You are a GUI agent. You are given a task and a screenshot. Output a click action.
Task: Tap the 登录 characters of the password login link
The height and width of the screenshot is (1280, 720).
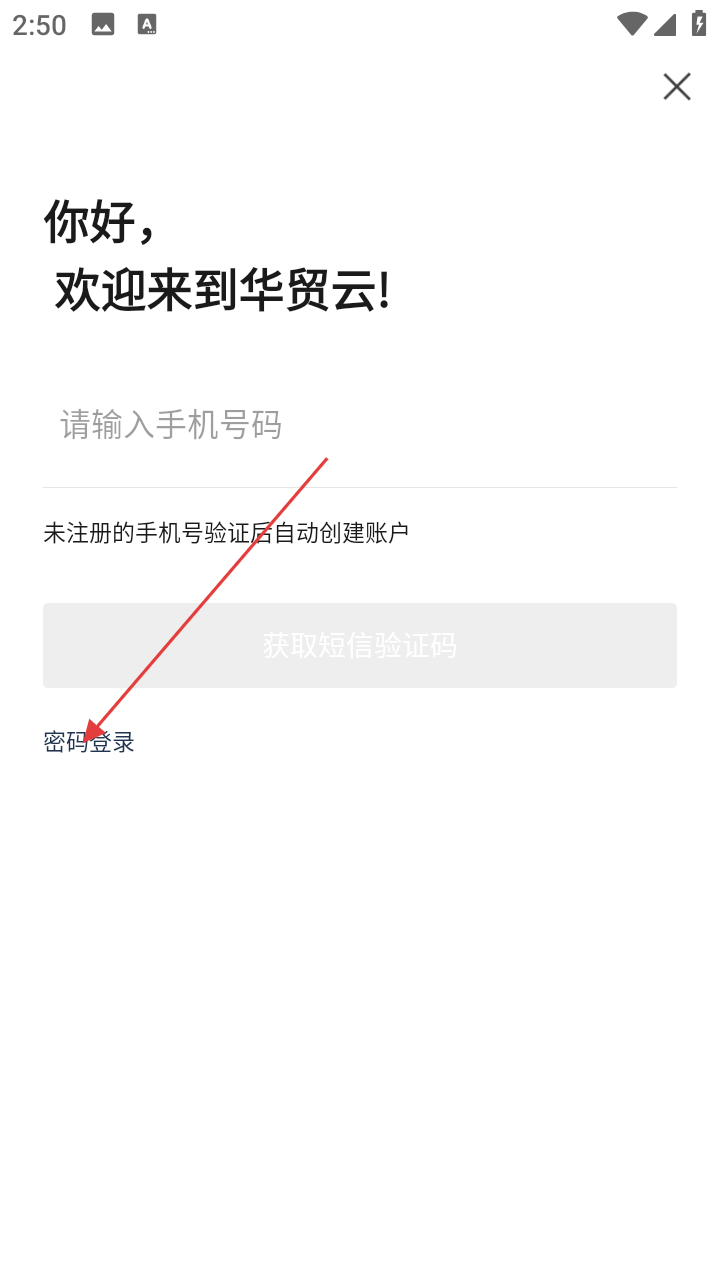click(x=112, y=742)
